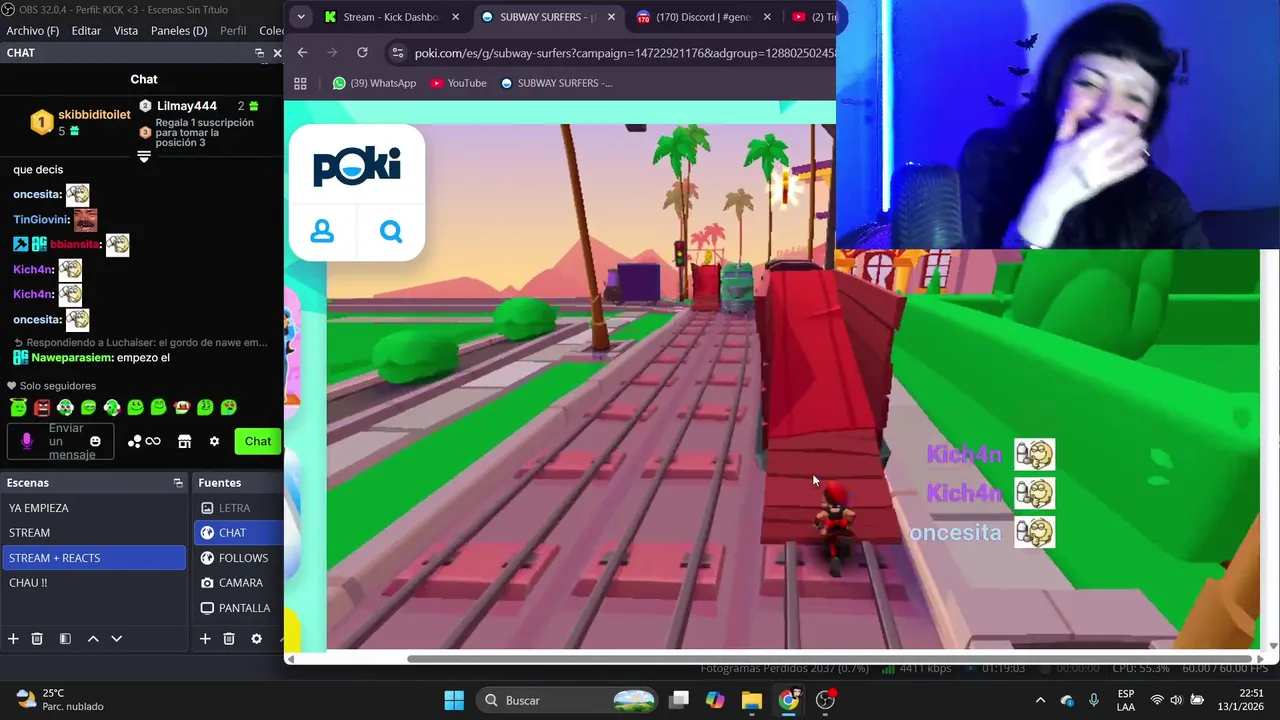Open the SUBWAY SURFERS bookmark
The height and width of the screenshot is (720, 1280).
(556, 83)
